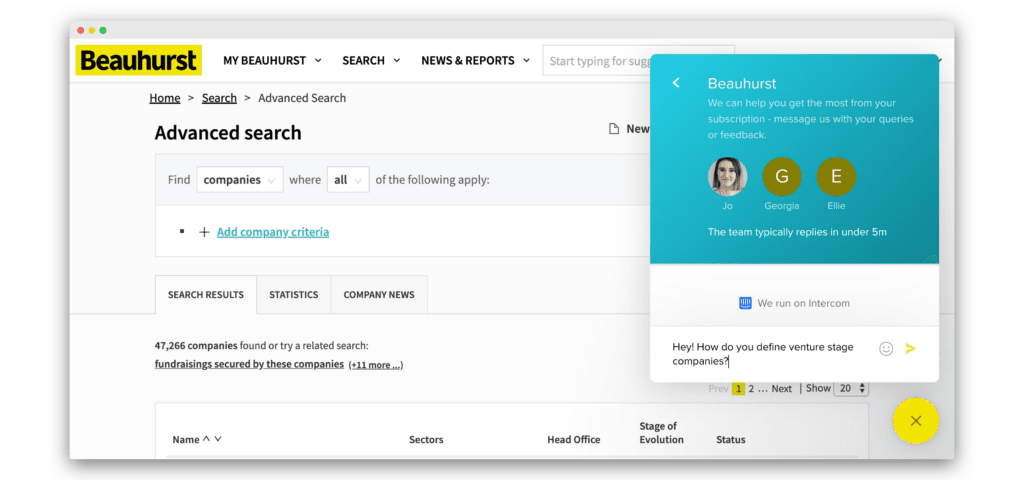The image size is (1024, 480).
Task: Click the Beauhurst yellow logo
Action: [x=138, y=60]
